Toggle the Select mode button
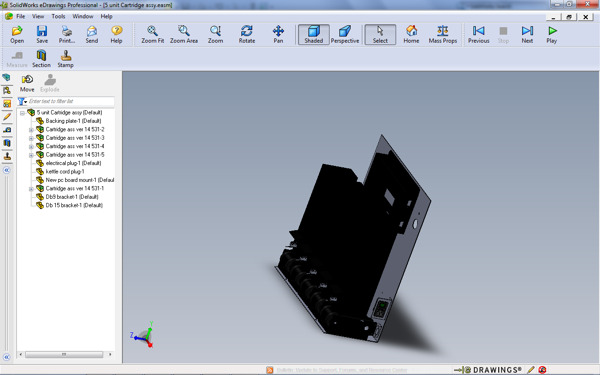This screenshot has width=600, height=375. (380, 34)
